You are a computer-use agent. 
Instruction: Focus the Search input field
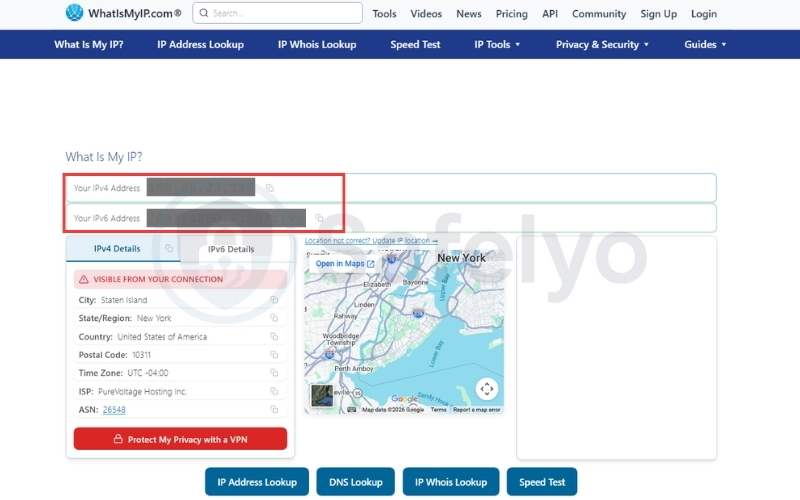tap(278, 13)
